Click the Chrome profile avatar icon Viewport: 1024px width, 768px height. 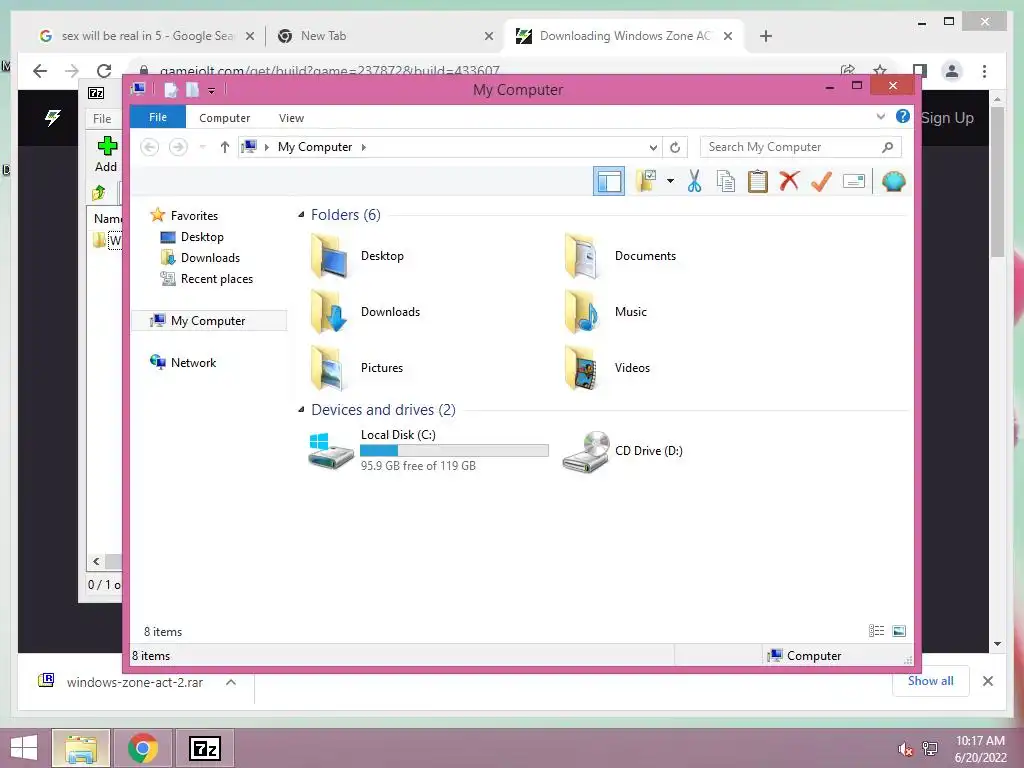click(952, 71)
